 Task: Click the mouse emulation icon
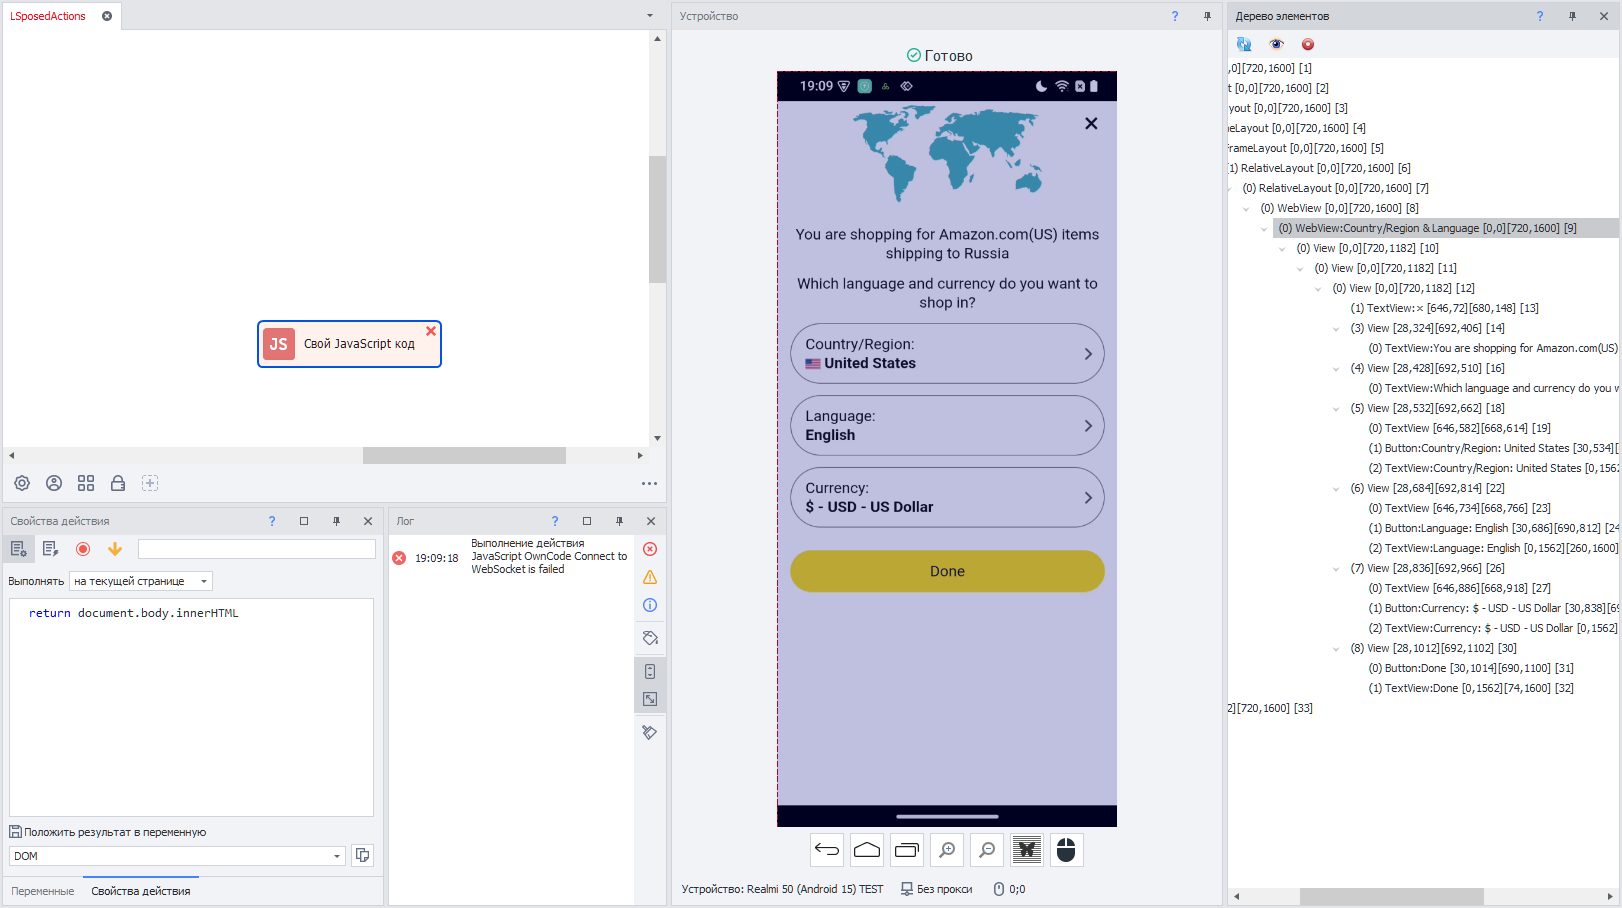1066,850
